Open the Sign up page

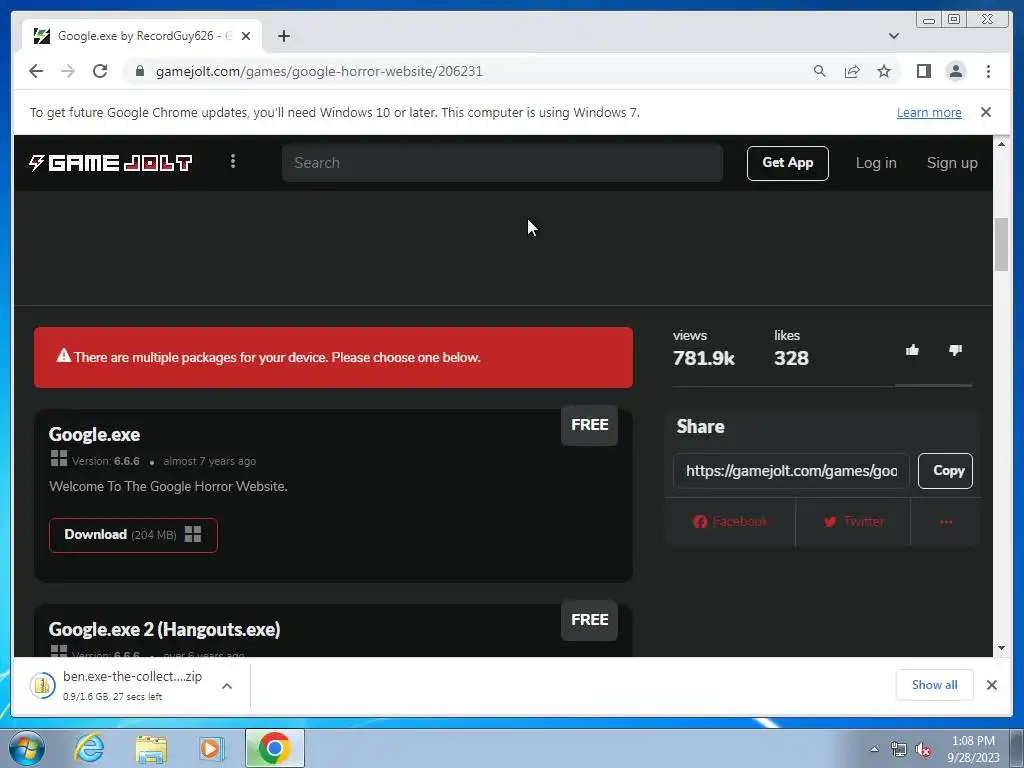pos(952,163)
